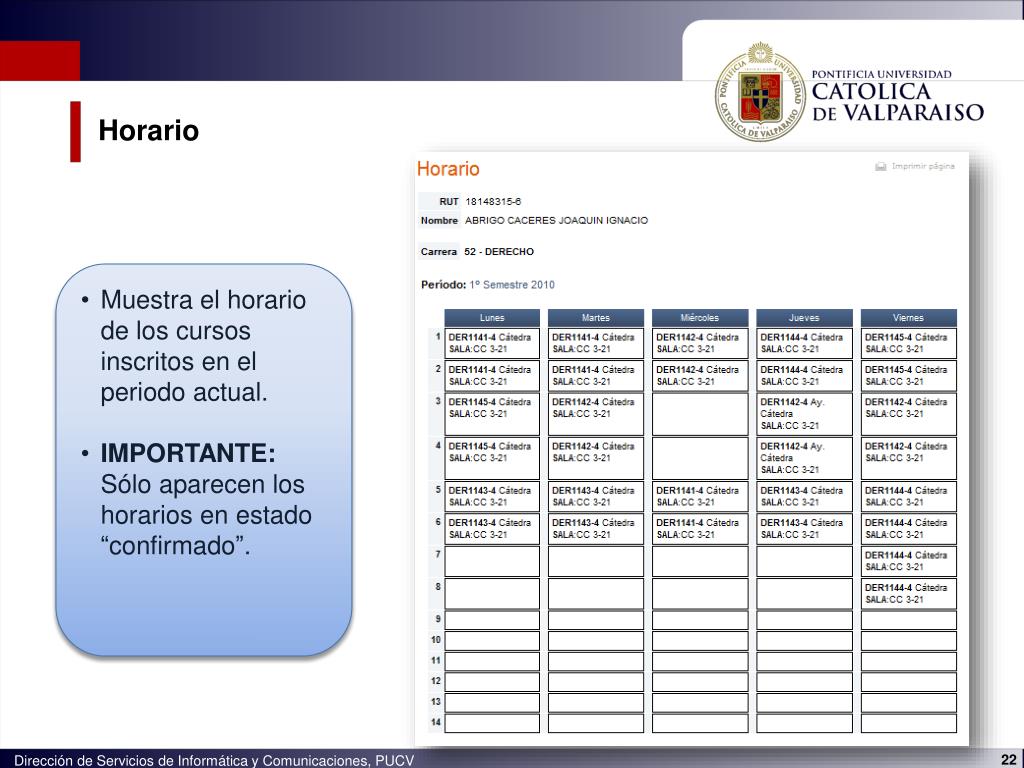Click the Jueves period 6 cell DER1143-4
This screenshot has width=1024, height=768.
(x=804, y=529)
